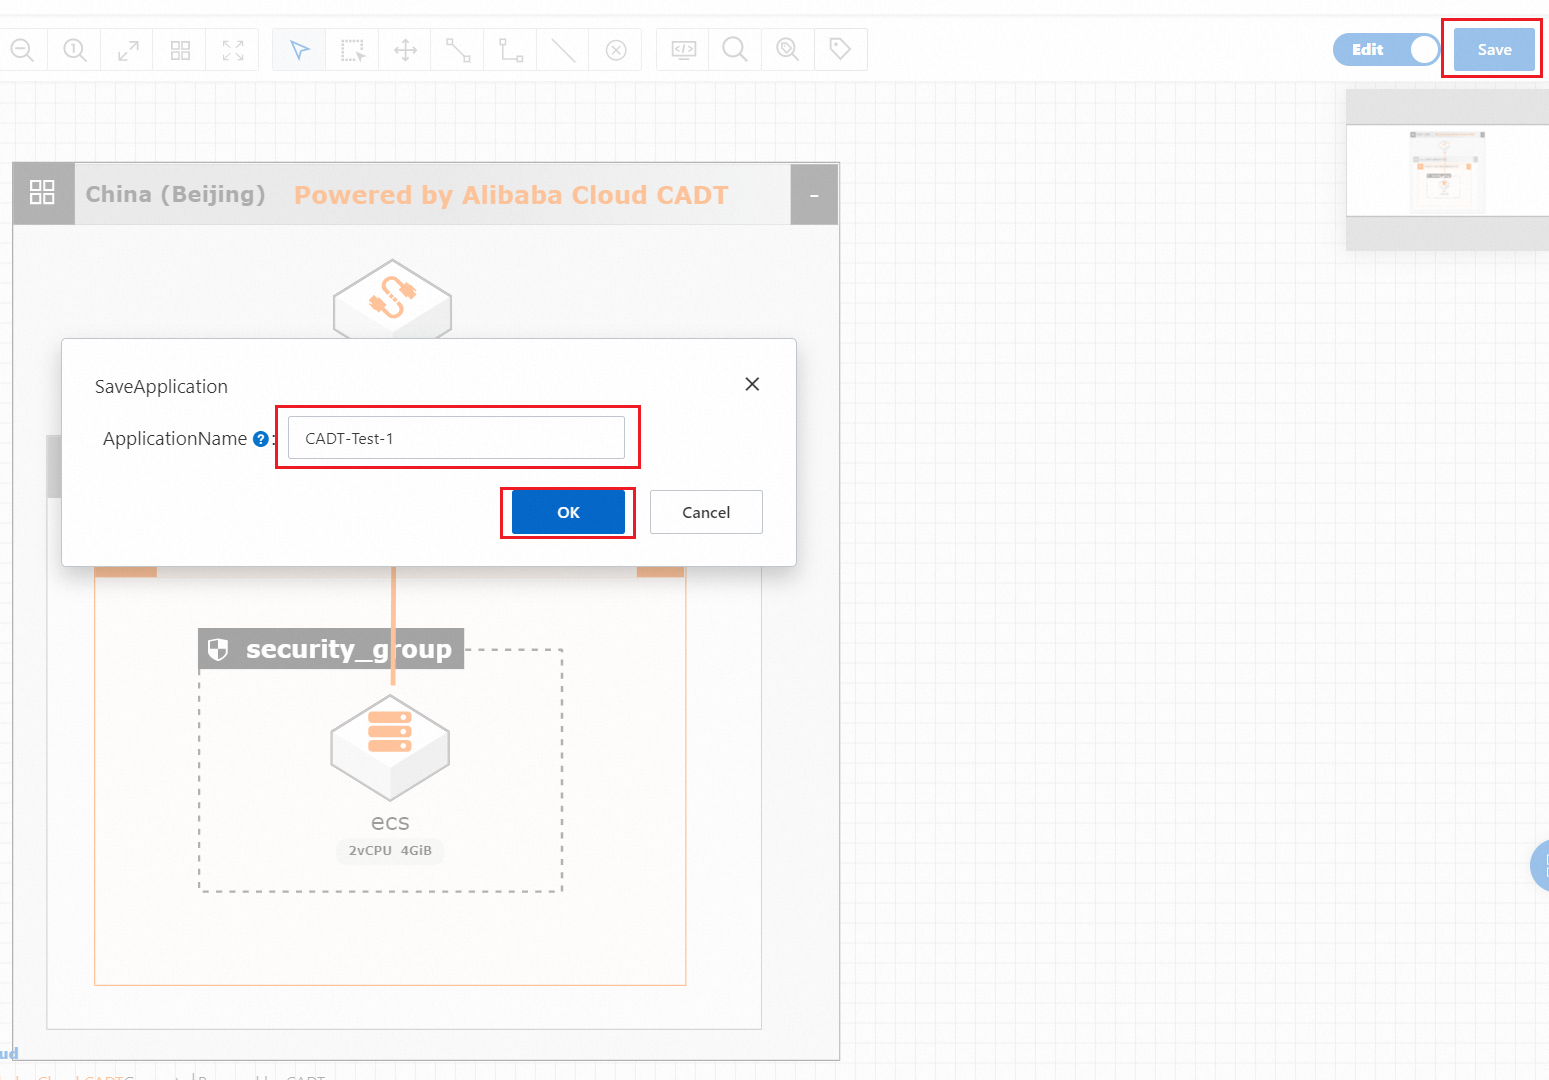Click the search magnifier toolbar icon
The width and height of the screenshot is (1549, 1080).
(735, 49)
